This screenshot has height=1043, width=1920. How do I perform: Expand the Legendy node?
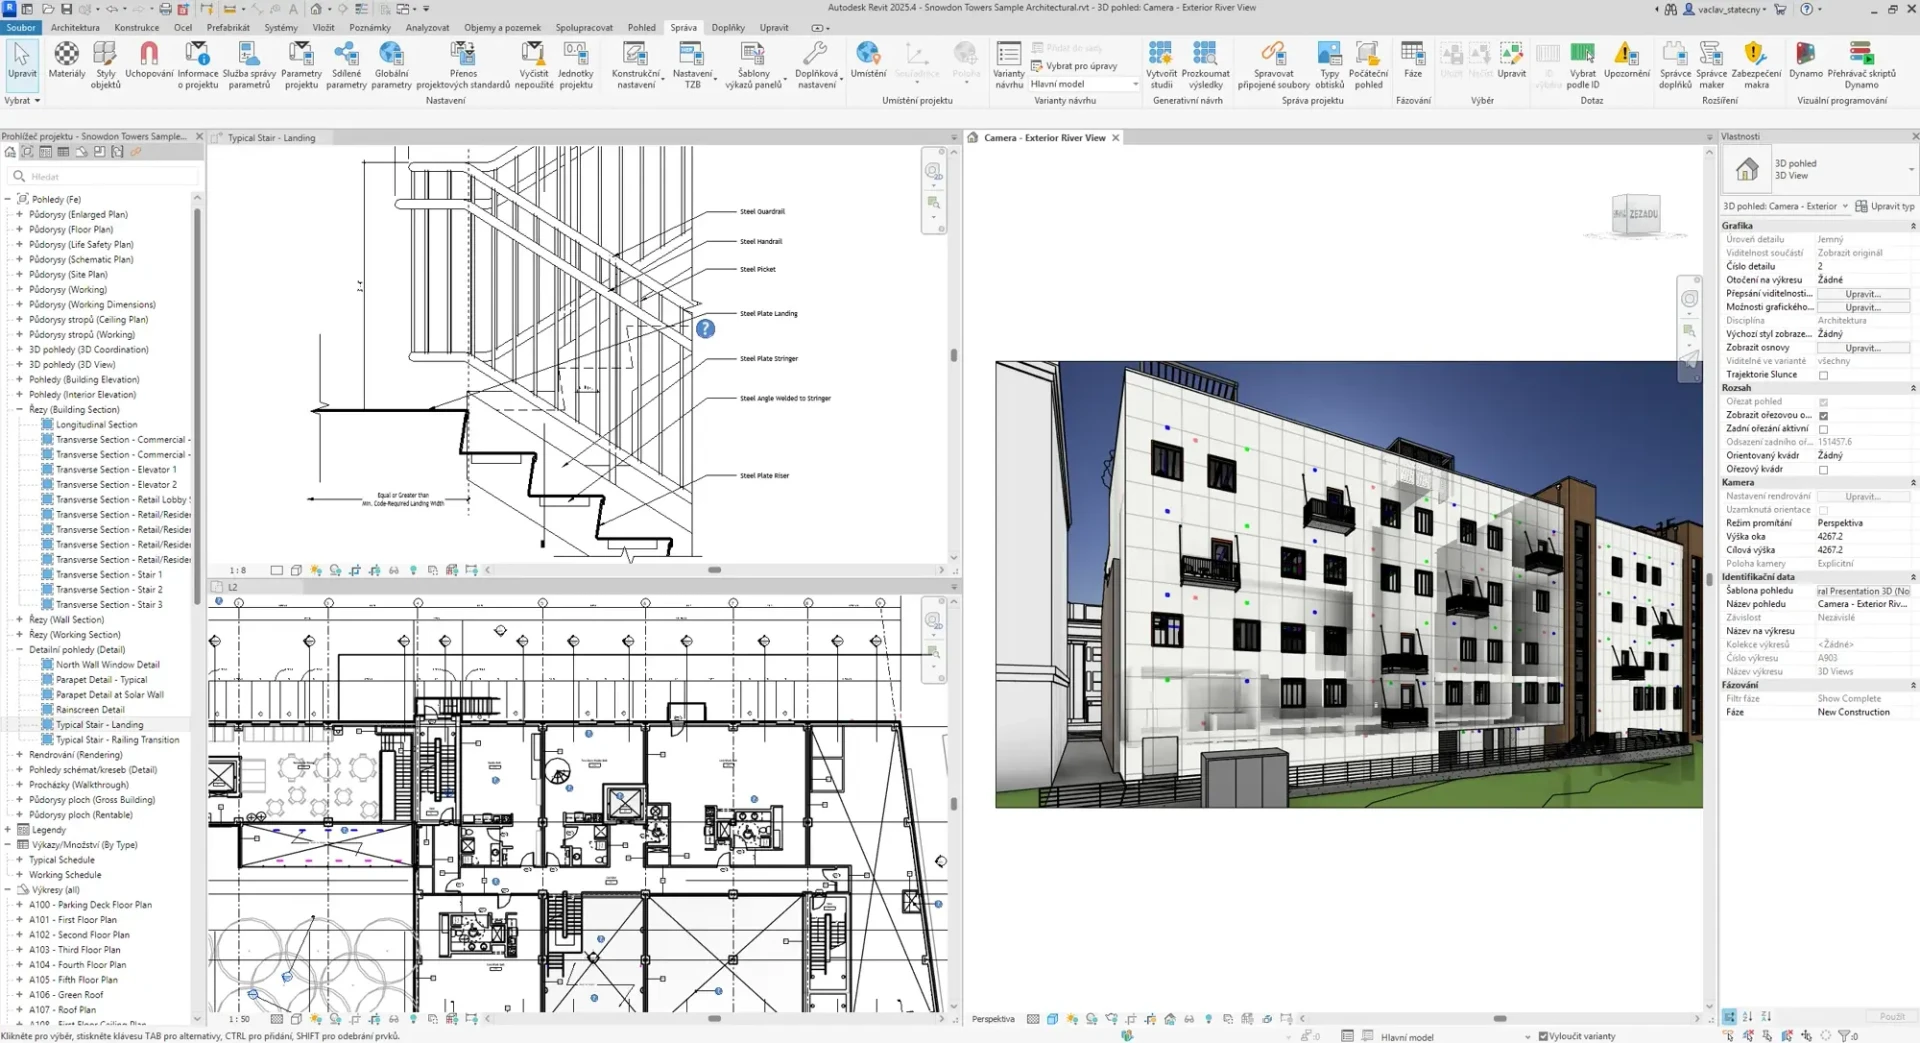click(8, 829)
